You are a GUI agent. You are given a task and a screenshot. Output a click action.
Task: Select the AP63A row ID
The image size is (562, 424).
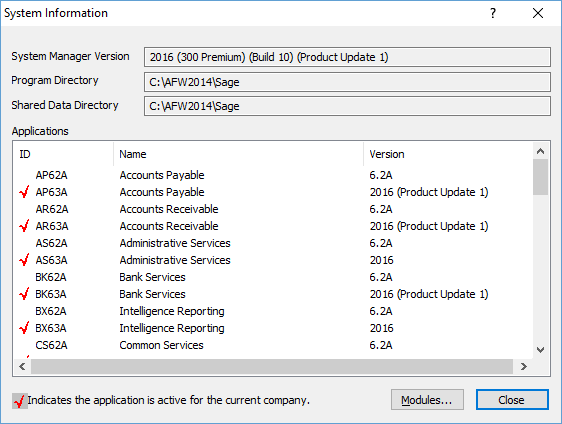51,192
